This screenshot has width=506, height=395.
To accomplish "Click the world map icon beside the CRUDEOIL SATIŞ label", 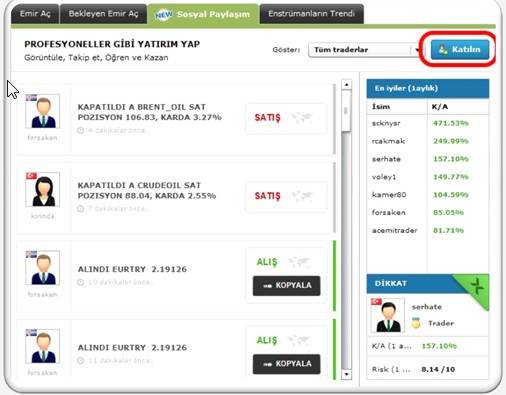I will [302, 196].
